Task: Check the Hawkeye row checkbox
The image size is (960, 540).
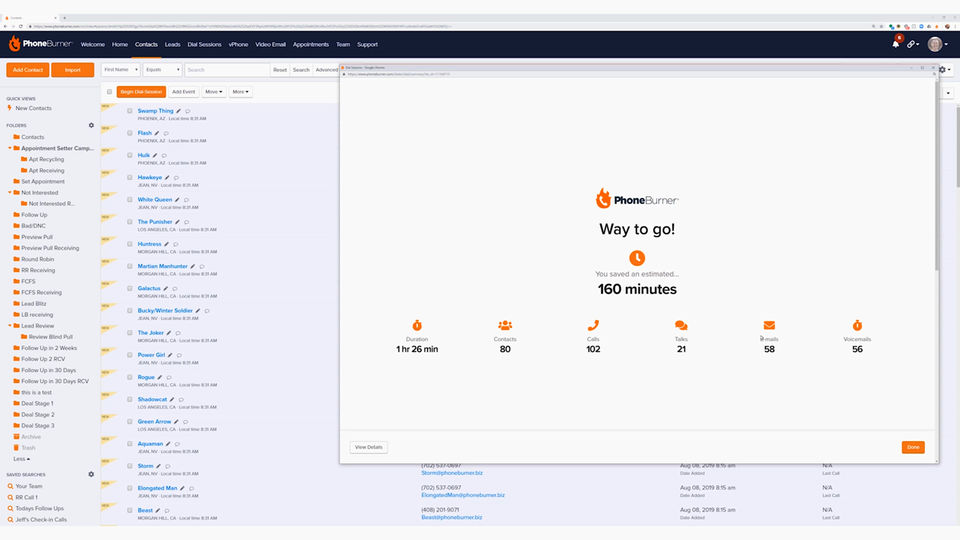Action: [x=130, y=178]
